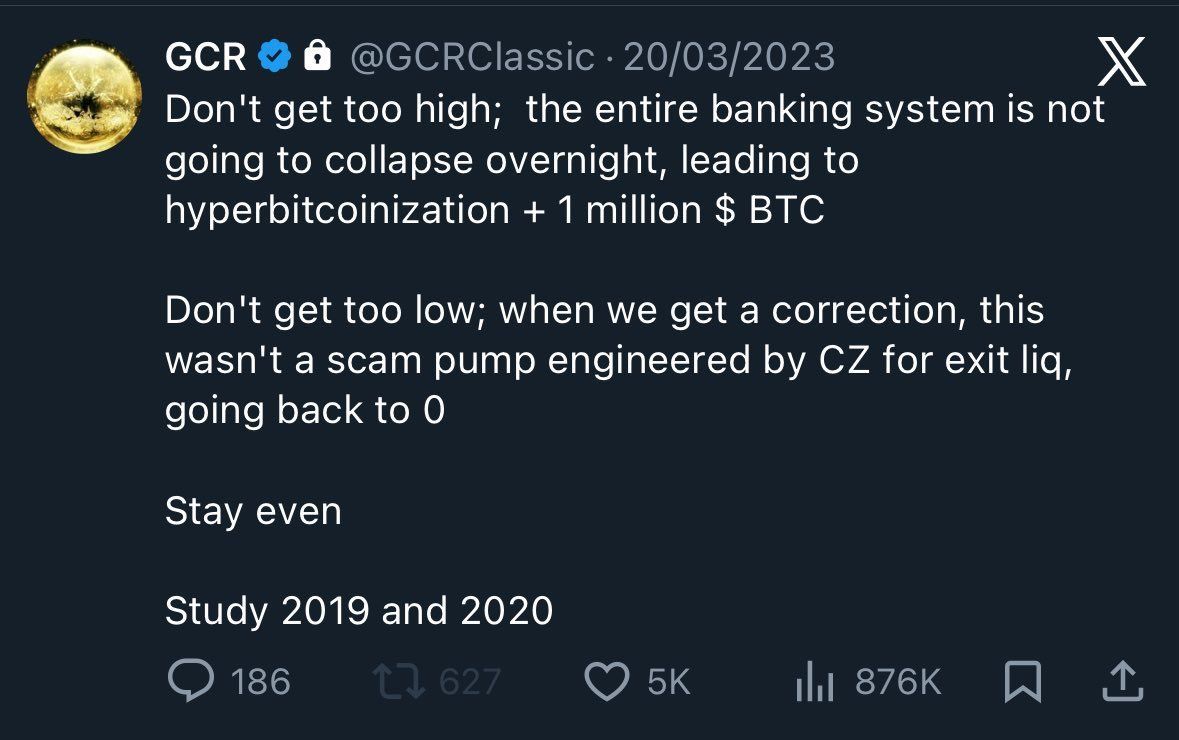The image size is (1179, 740).
Task: Open the tweet via its 20/03/2023 timestamp
Action: [x=729, y=59]
